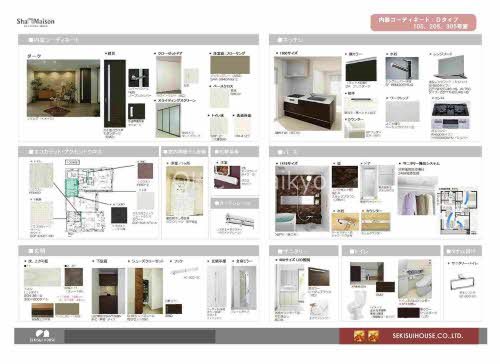The height and width of the screenshot is (364, 500).
Task: Click the SEKISUIHOUSE.CO.,LTD. text
Action: (x=428, y=336)
